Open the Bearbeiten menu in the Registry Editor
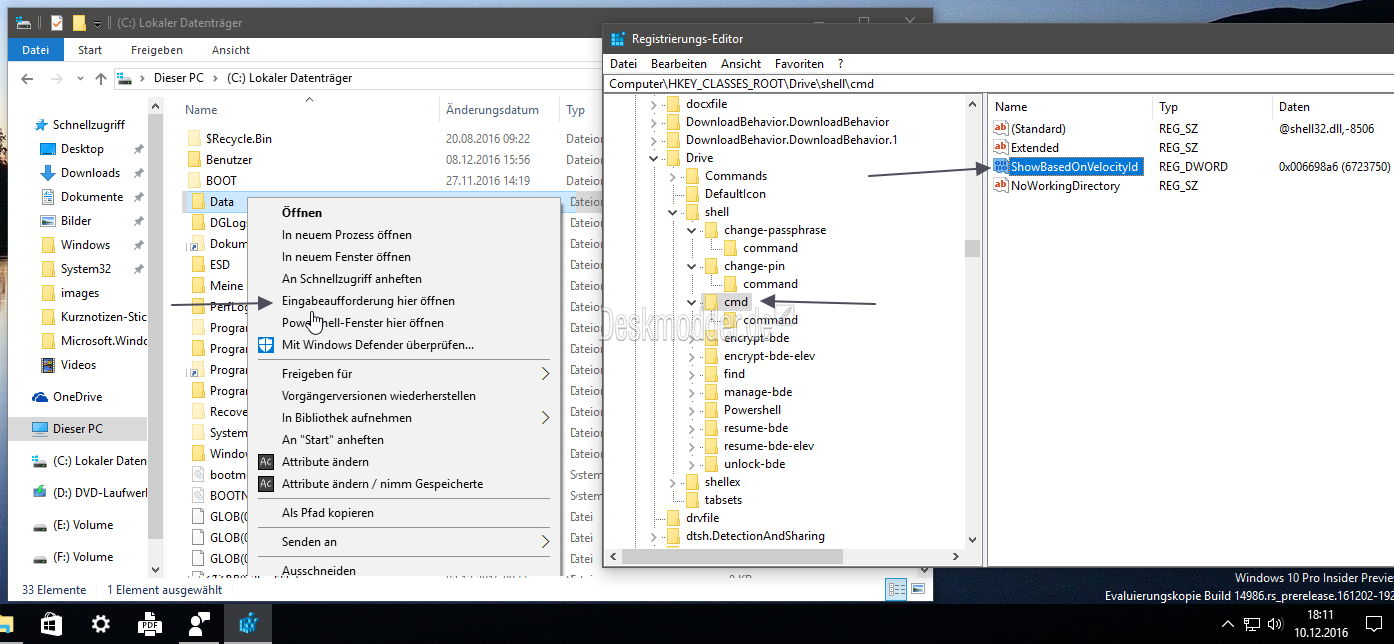 point(679,64)
